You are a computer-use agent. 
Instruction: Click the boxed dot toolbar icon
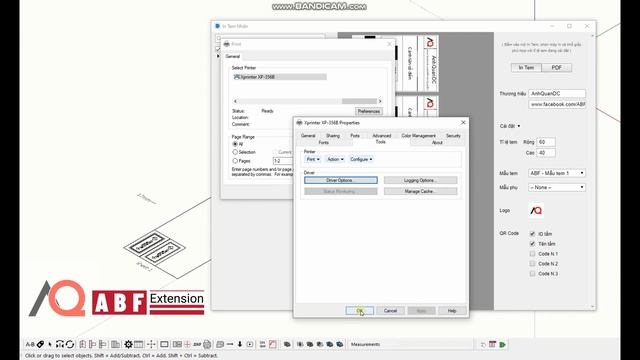tap(250, 344)
